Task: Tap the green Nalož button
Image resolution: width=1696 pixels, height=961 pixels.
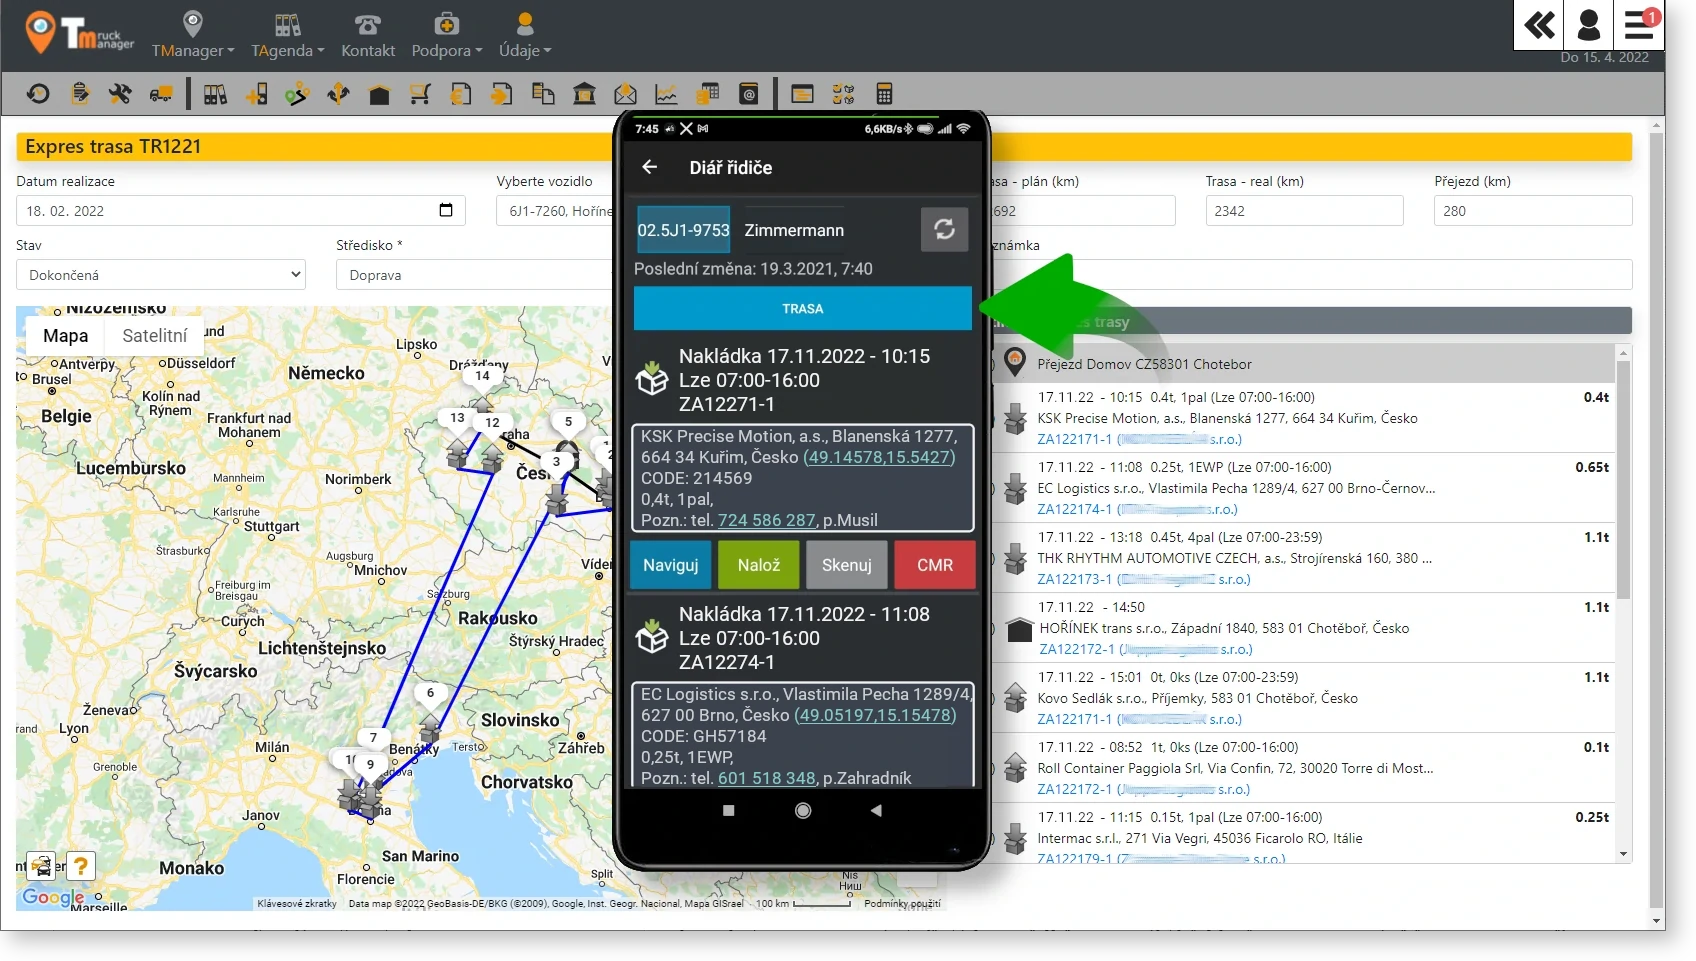Action: coord(758,565)
